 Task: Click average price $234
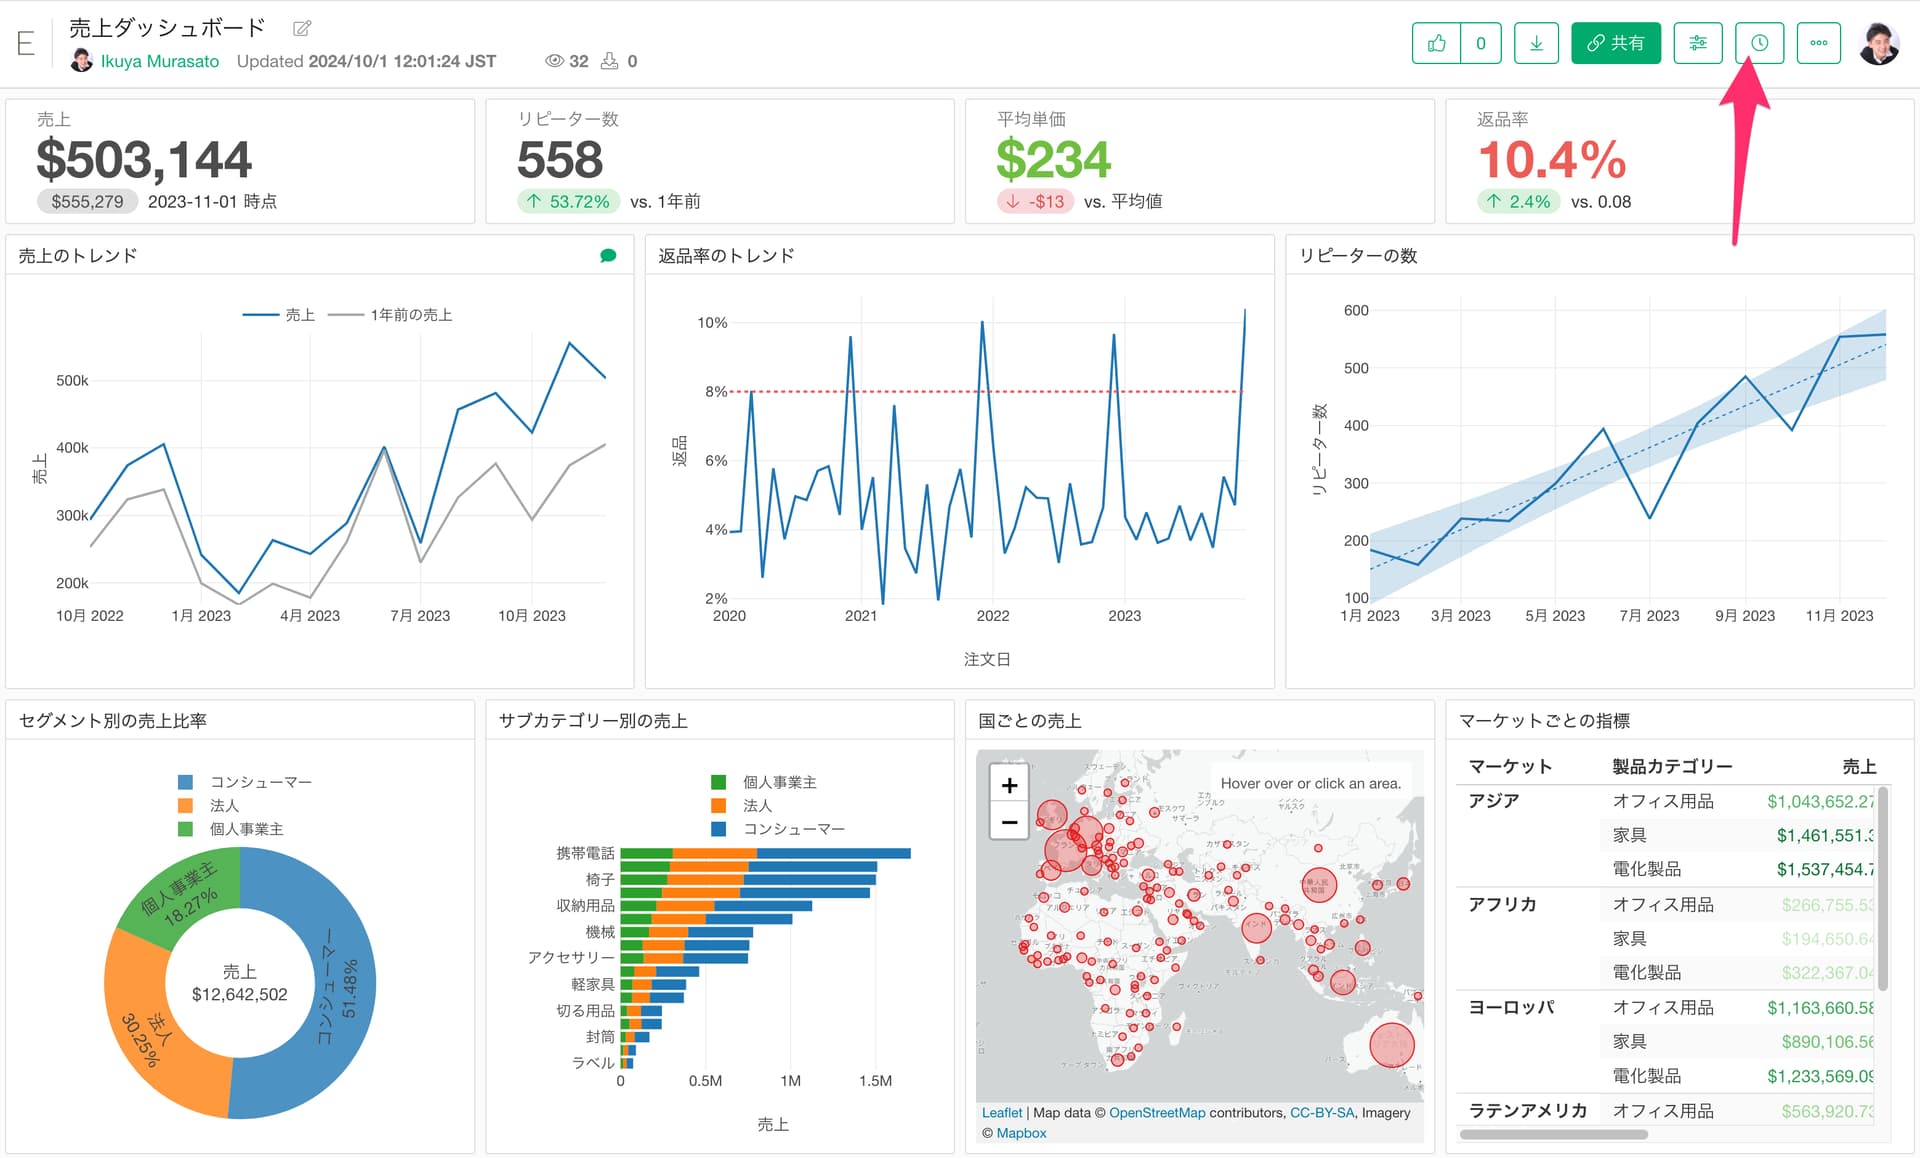(1054, 160)
